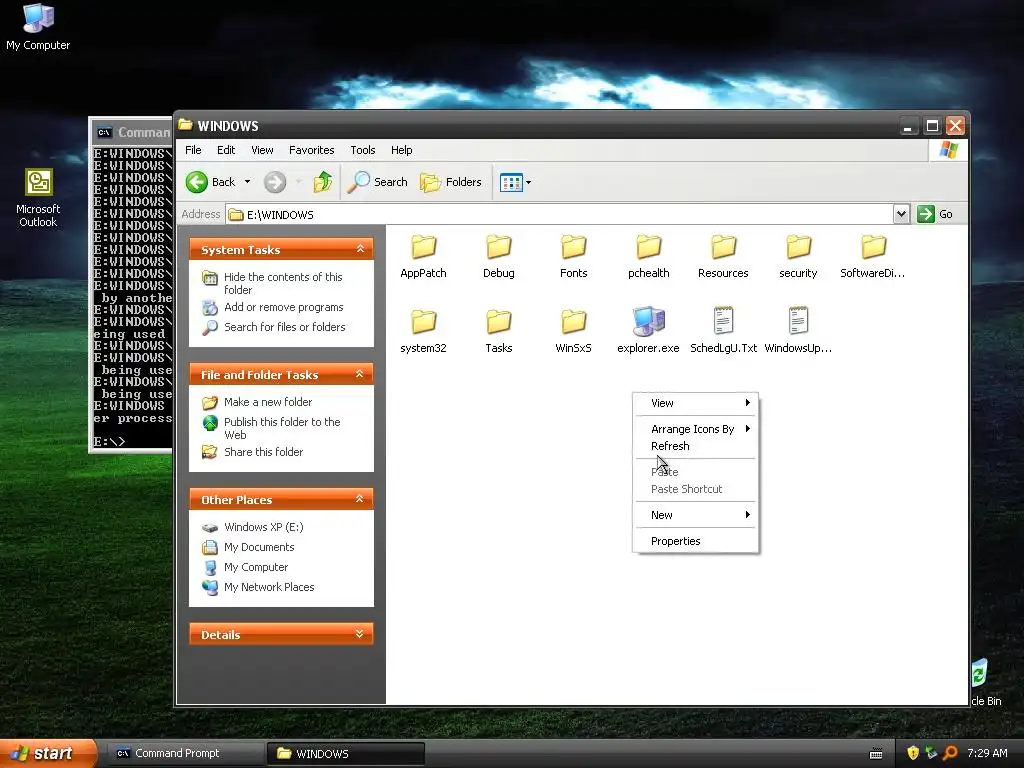Go up one folder level
1024x768 pixels.
[323, 182]
